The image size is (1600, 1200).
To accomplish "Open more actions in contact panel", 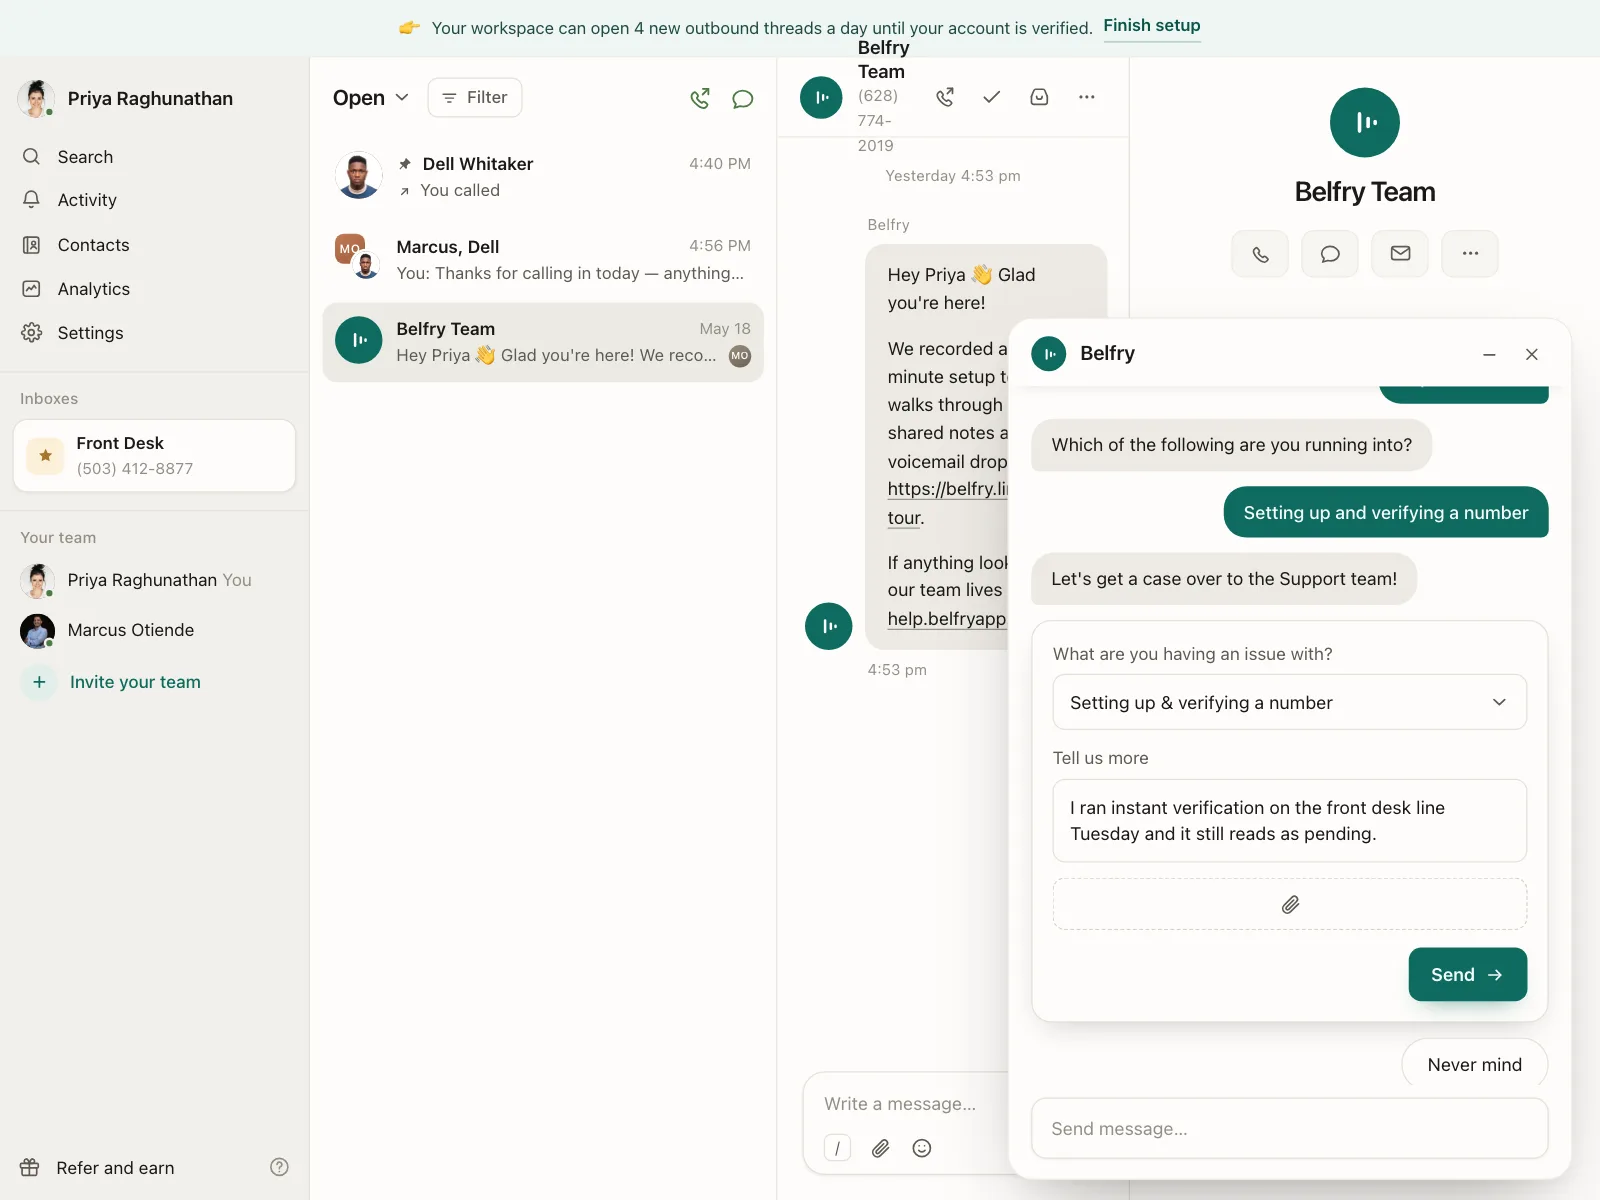I will click(x=1470, y=254).
